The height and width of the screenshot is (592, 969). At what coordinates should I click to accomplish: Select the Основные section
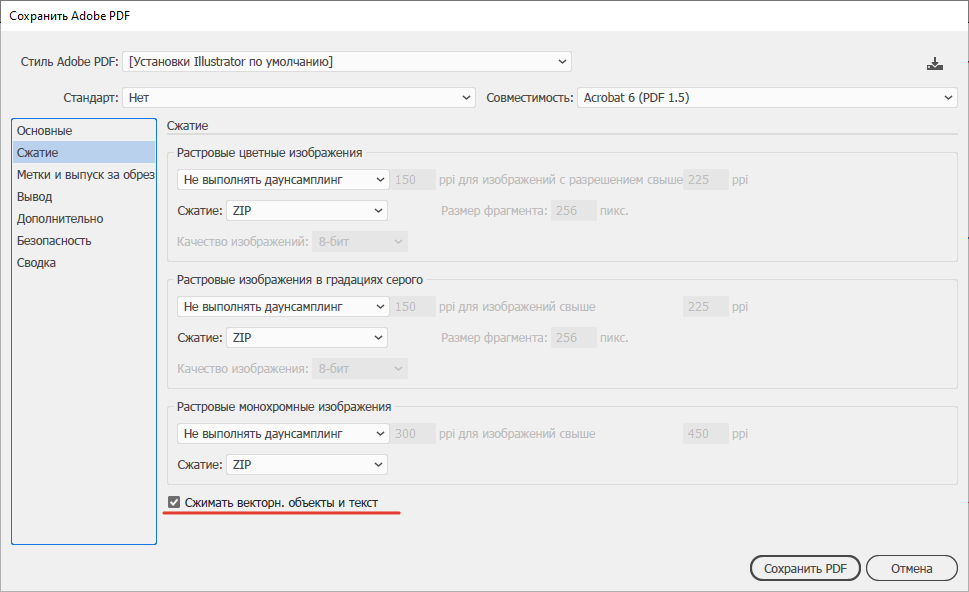click(84, 130)
